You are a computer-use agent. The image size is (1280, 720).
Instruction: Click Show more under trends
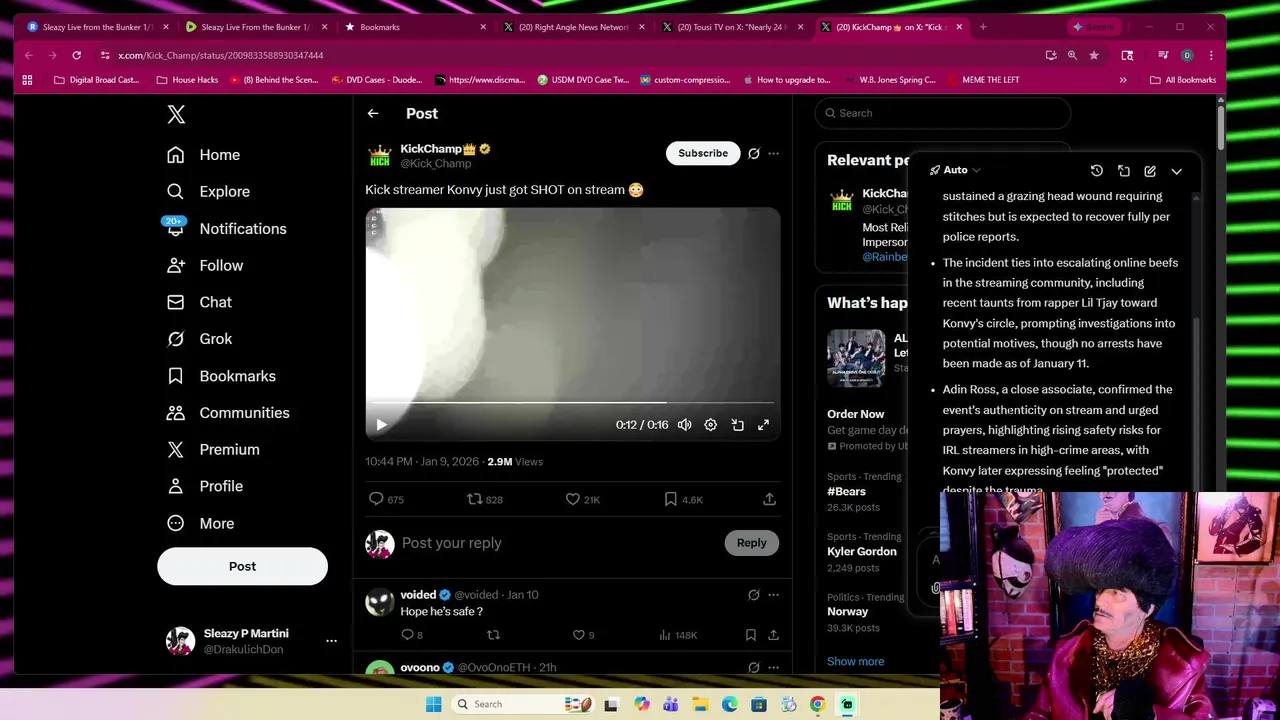[x=855, y=662]
